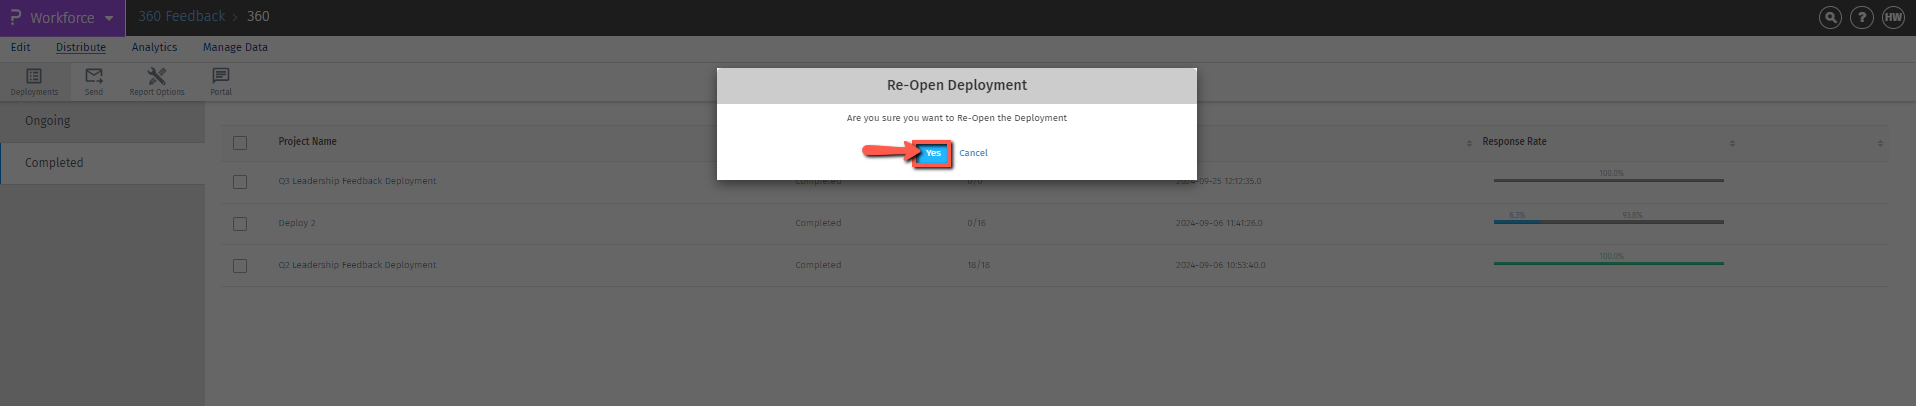The height and width of the screenshot is (406, 1916).
Task: Check Q3 Leadership Feedback Deployment row checkbox
Action: pos(240,182)
